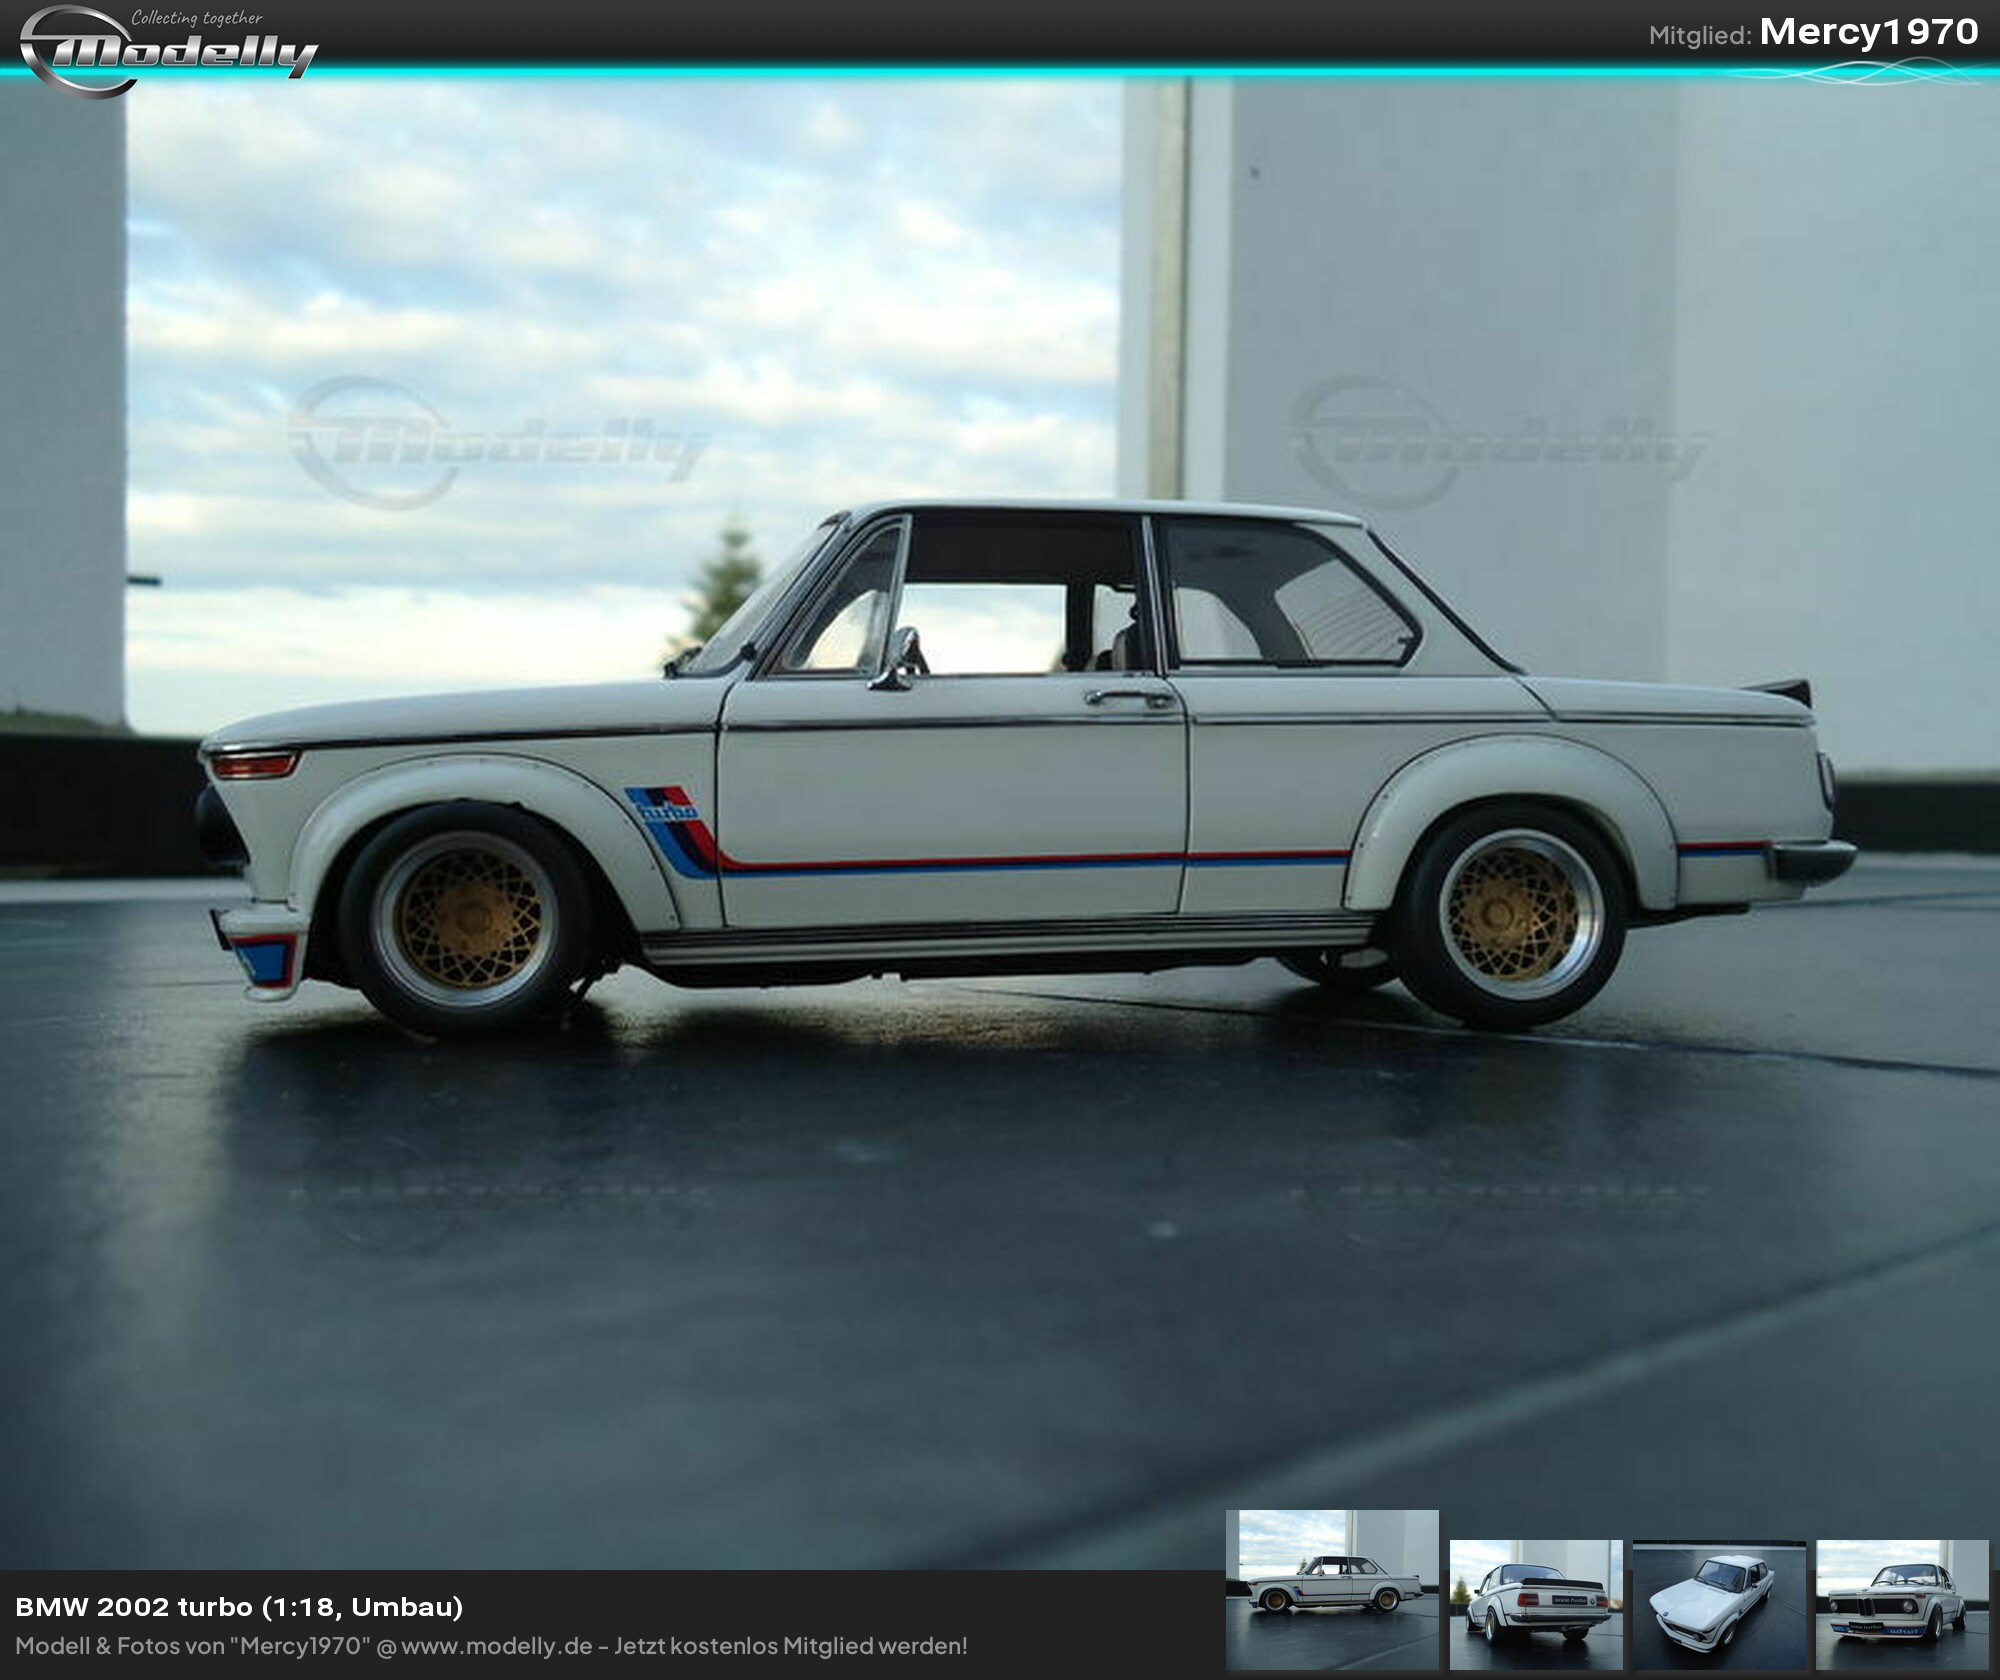The width and height of the screenshot is (2000, 1680).
Task: Click the right Modelly watermark on the photo
Action: [1495, 442]
